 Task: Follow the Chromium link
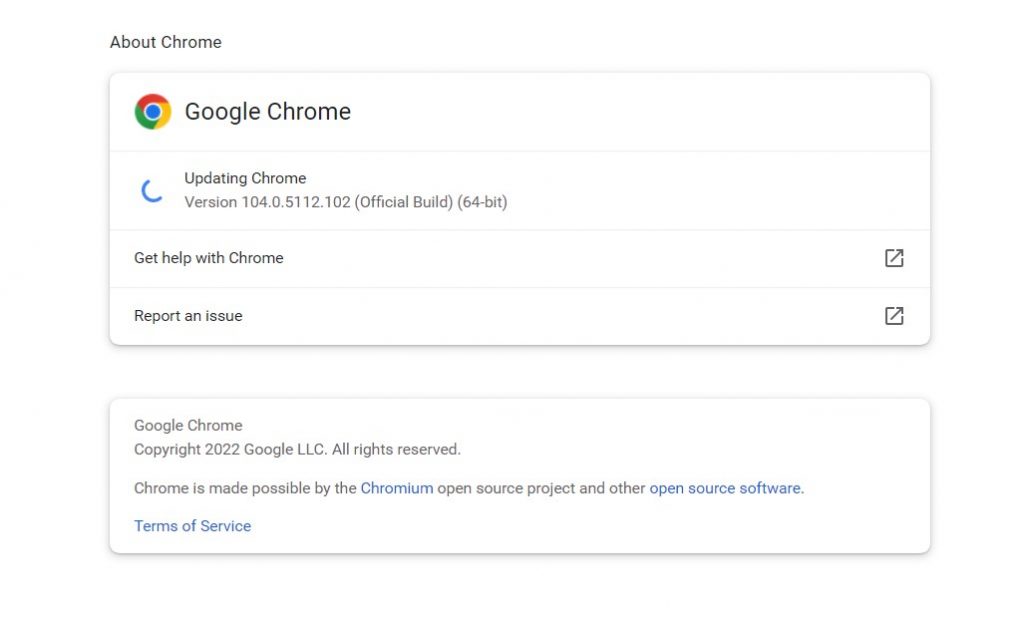(396, 488)
